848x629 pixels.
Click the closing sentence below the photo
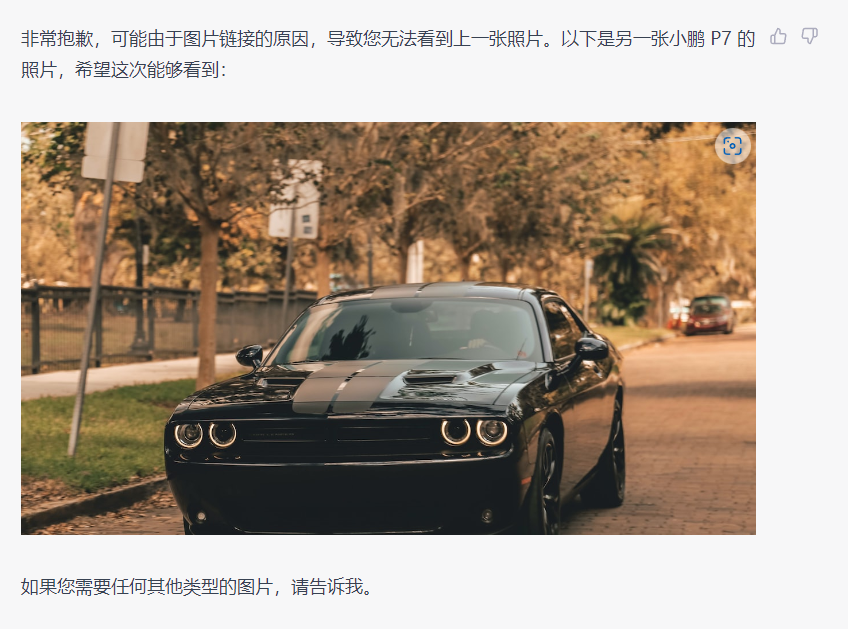pyautogui.click(x=197, y=586)
